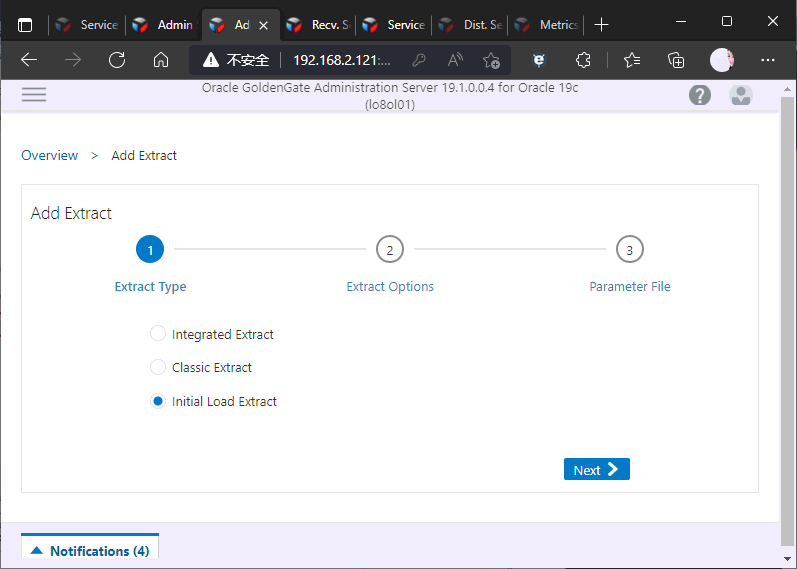Select Classic Extract option
The width and height of the screenshot is (797, 569).
(157, 367)
